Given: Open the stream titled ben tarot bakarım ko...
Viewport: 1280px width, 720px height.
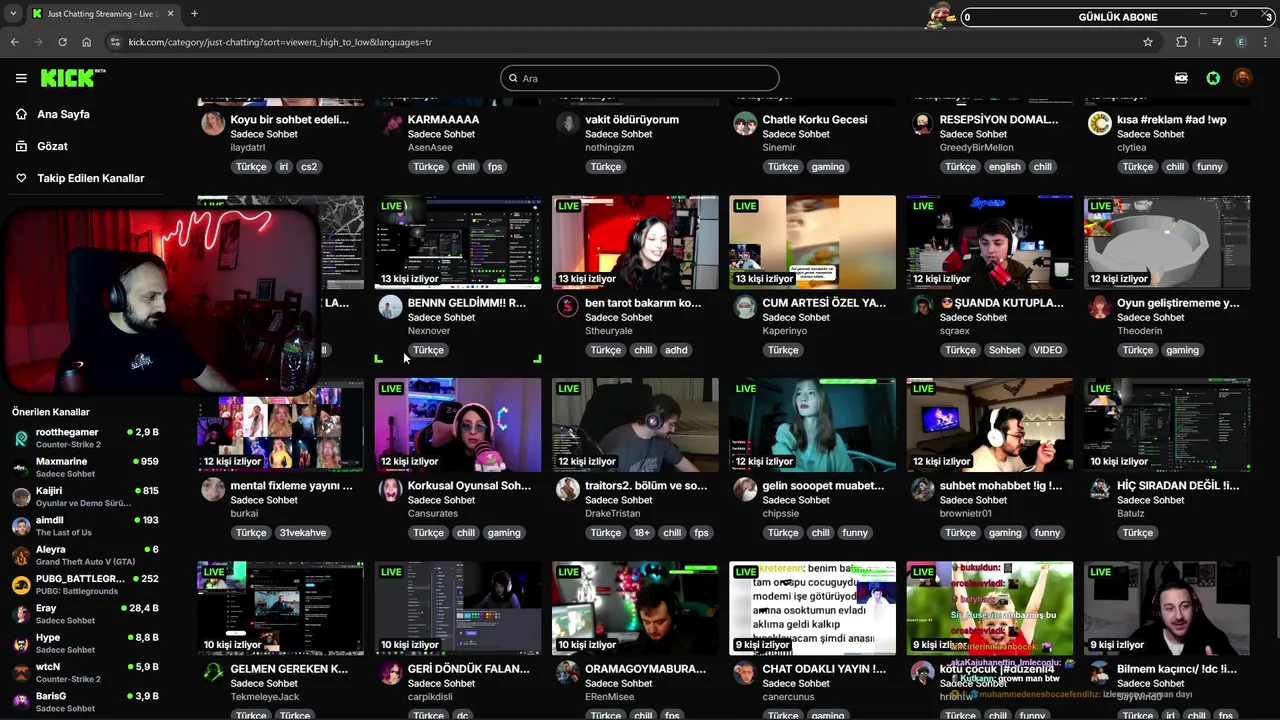Looking at the screenshot, I should click(x=643, y=303).
